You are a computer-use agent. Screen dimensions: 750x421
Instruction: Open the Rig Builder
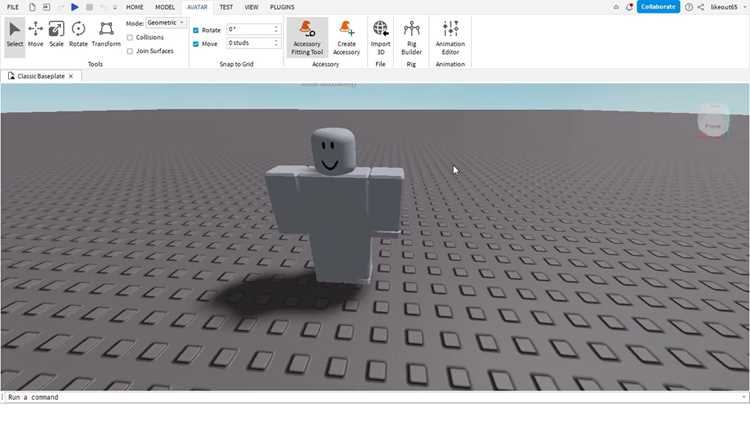pos(411,38)
